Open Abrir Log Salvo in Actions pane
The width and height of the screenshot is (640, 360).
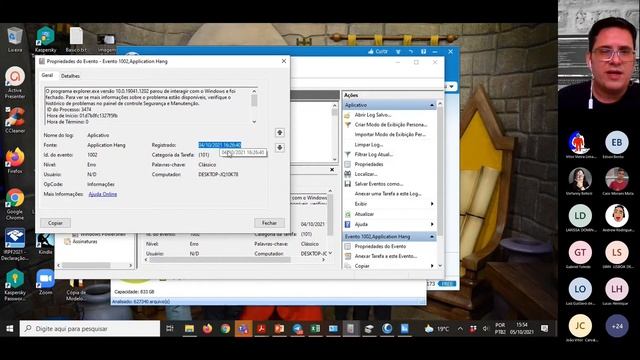tap(373, 115)
